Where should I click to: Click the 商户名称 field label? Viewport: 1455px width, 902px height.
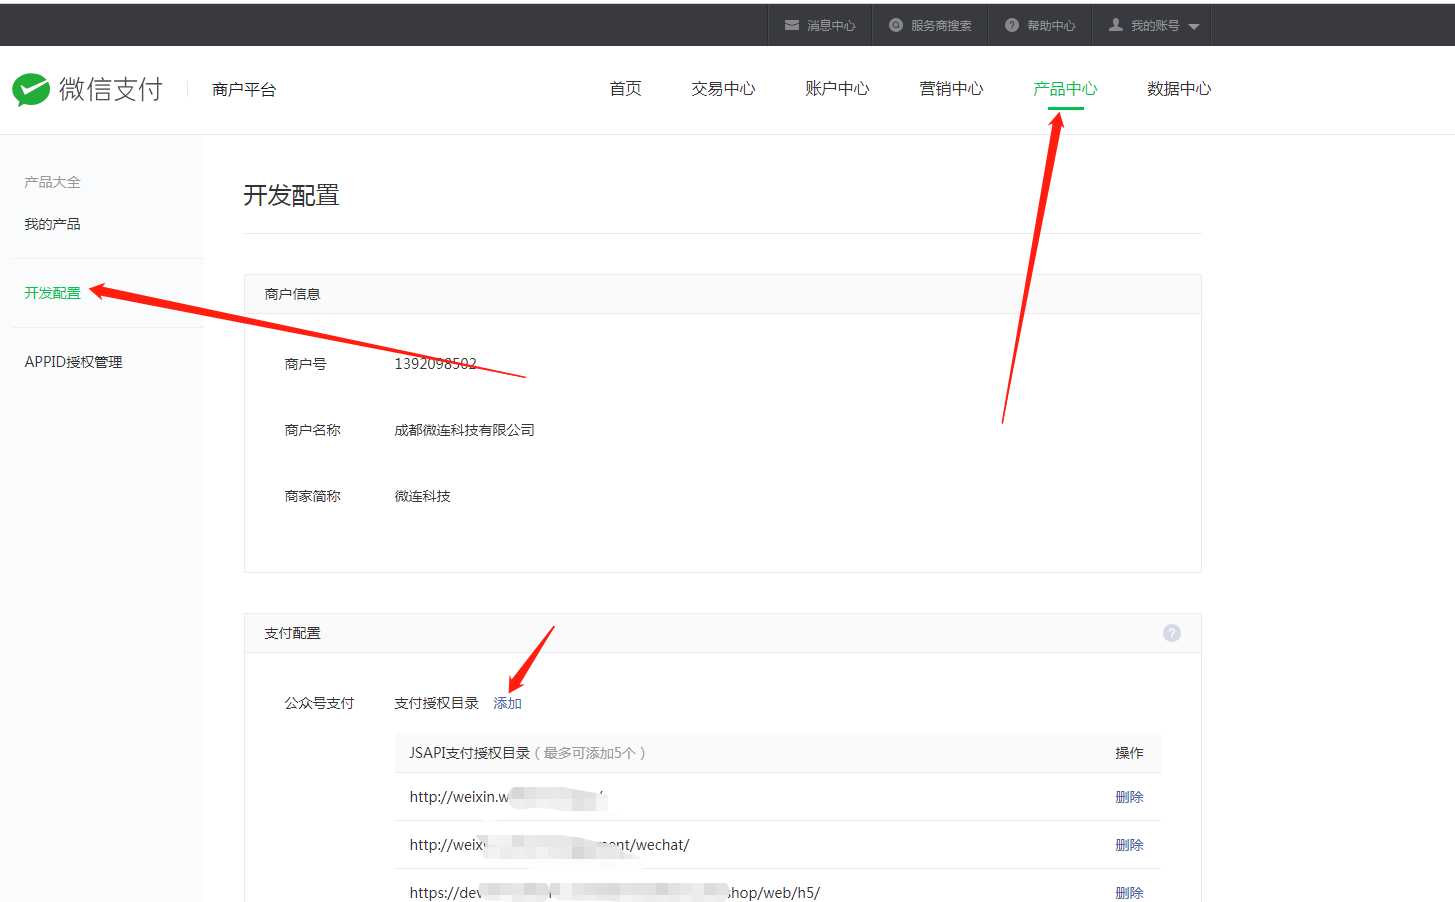[x=312, y=430]
